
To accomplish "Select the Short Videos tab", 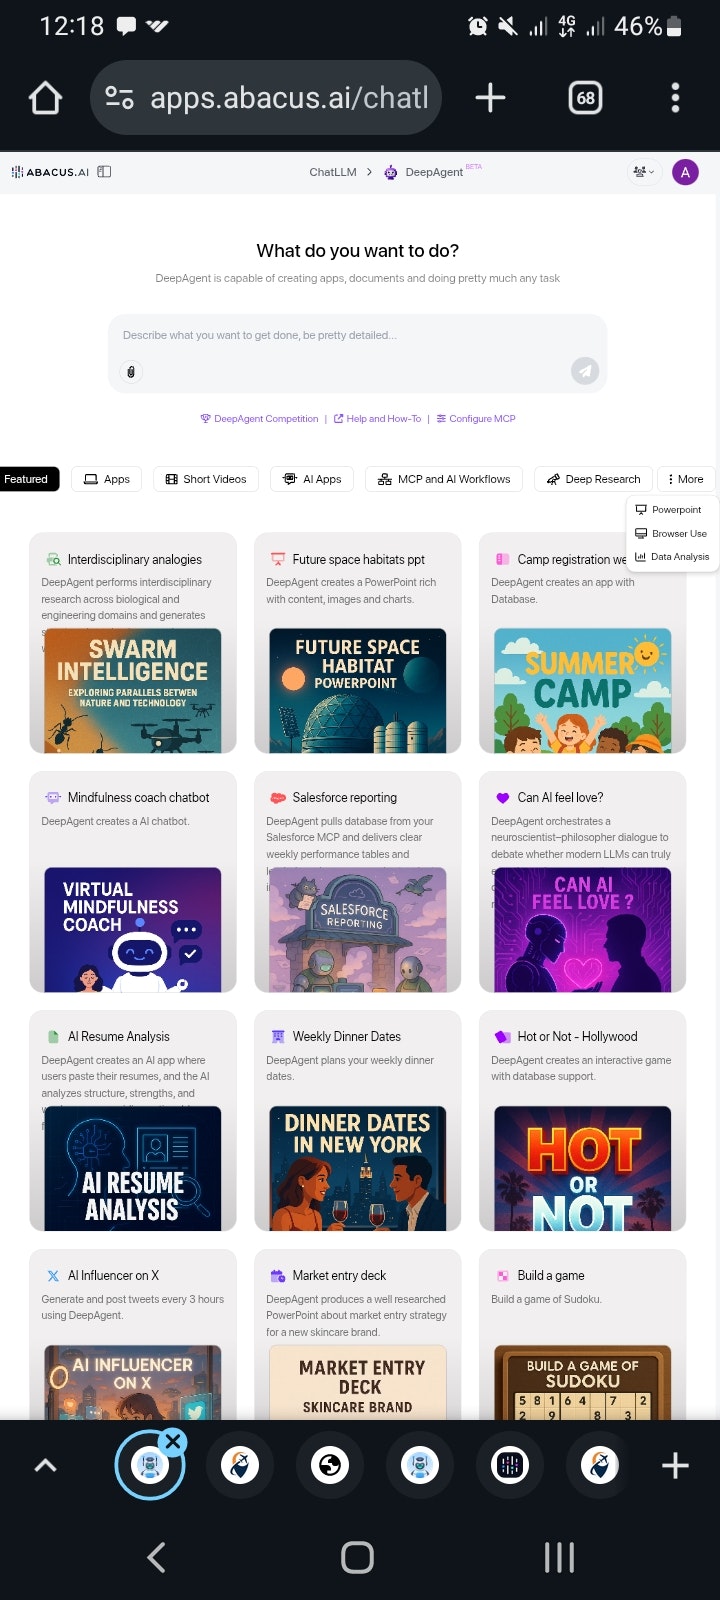I will point(206,479).
